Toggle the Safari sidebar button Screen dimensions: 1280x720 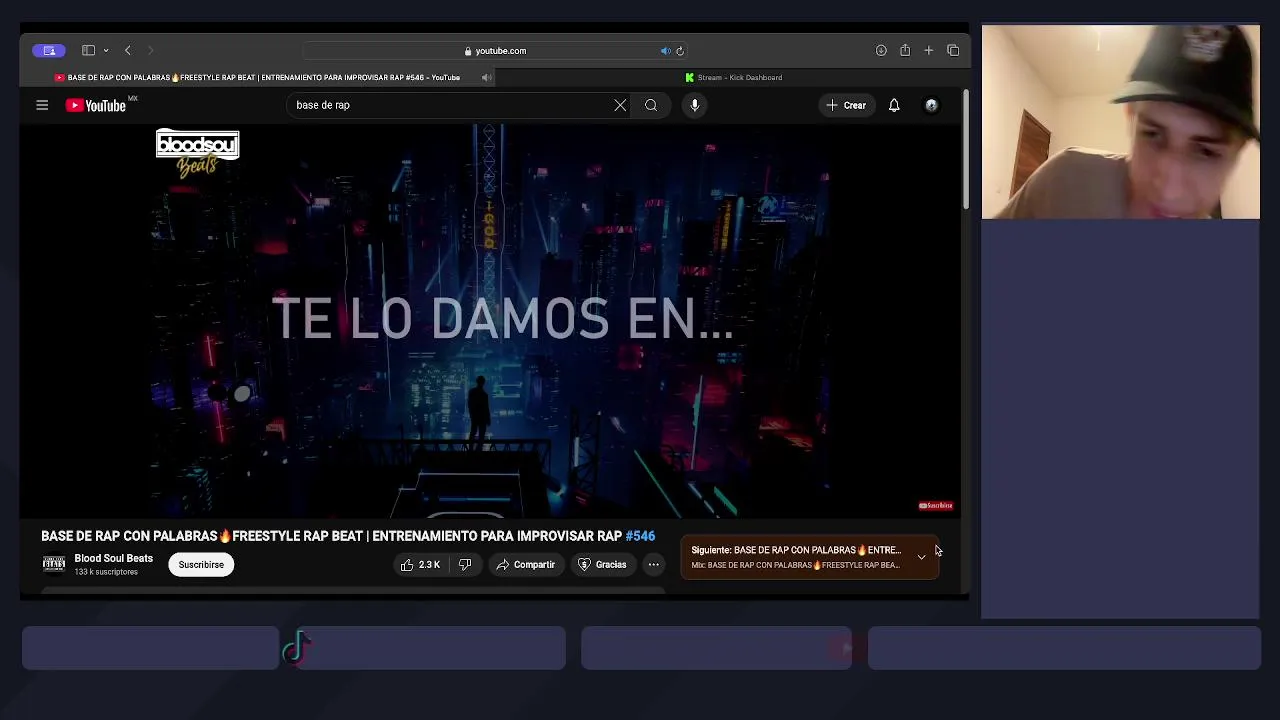point(88,51)
